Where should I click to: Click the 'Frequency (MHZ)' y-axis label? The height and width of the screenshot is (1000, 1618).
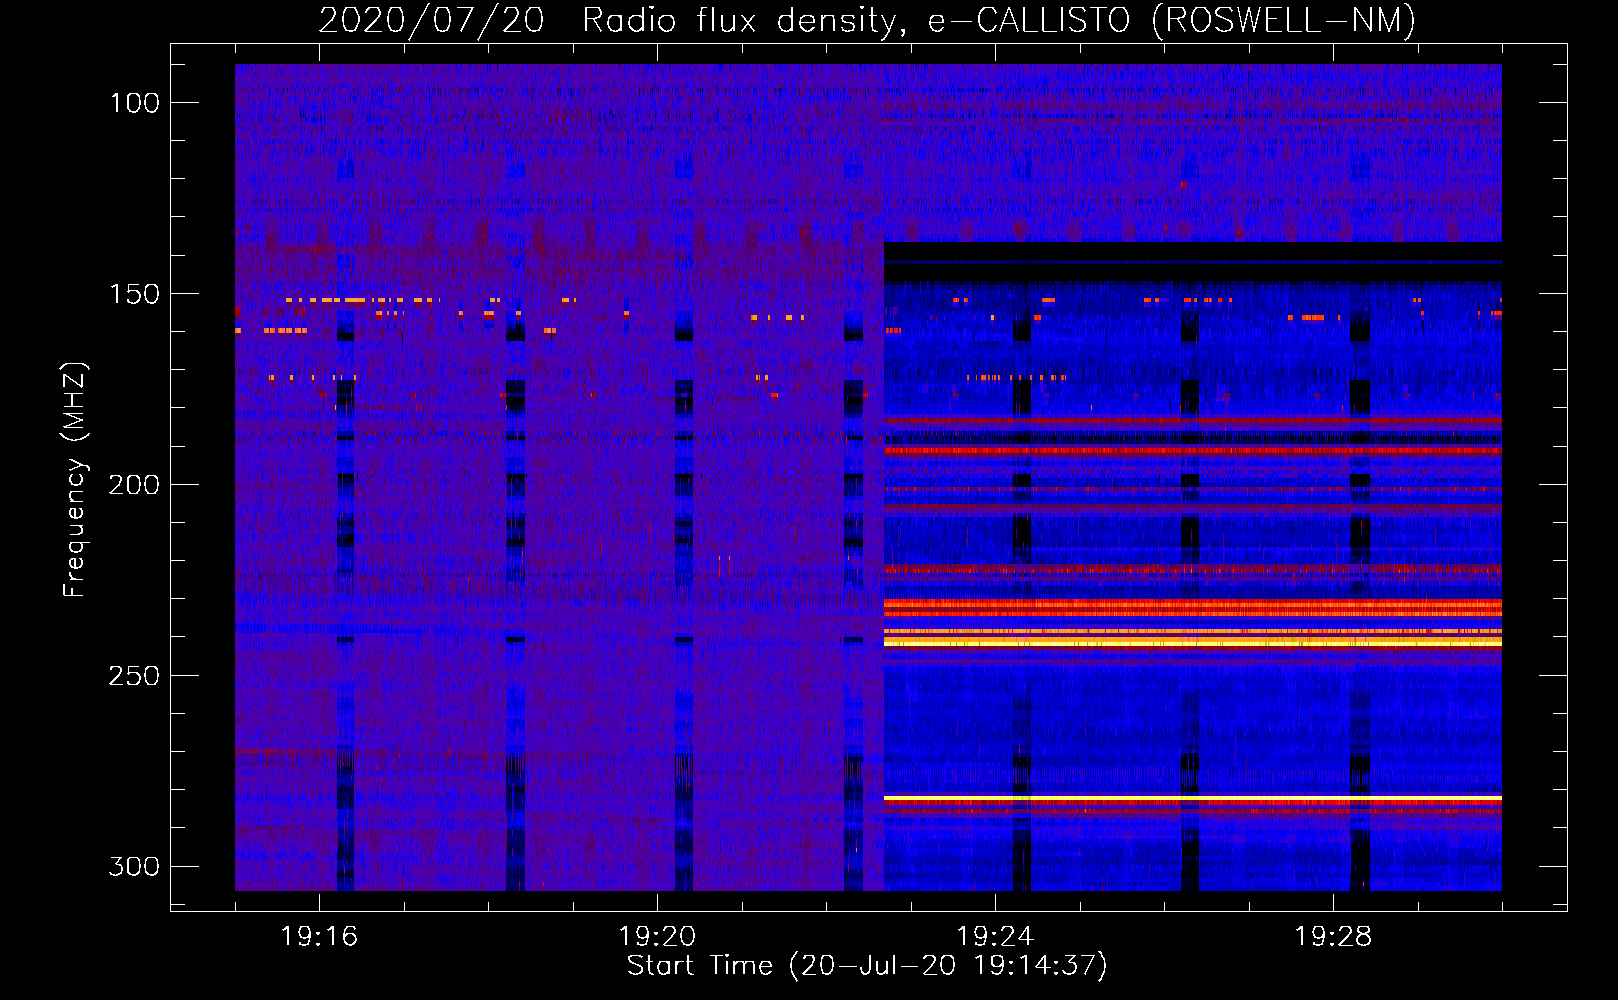coord(75,480)
